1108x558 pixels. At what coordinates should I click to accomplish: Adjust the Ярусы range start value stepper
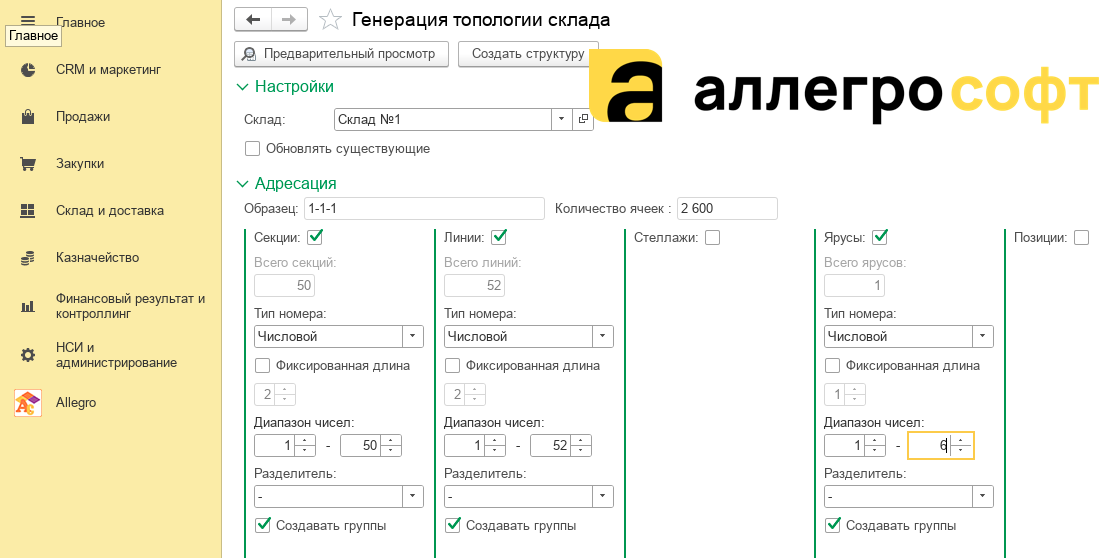(875, 446)
